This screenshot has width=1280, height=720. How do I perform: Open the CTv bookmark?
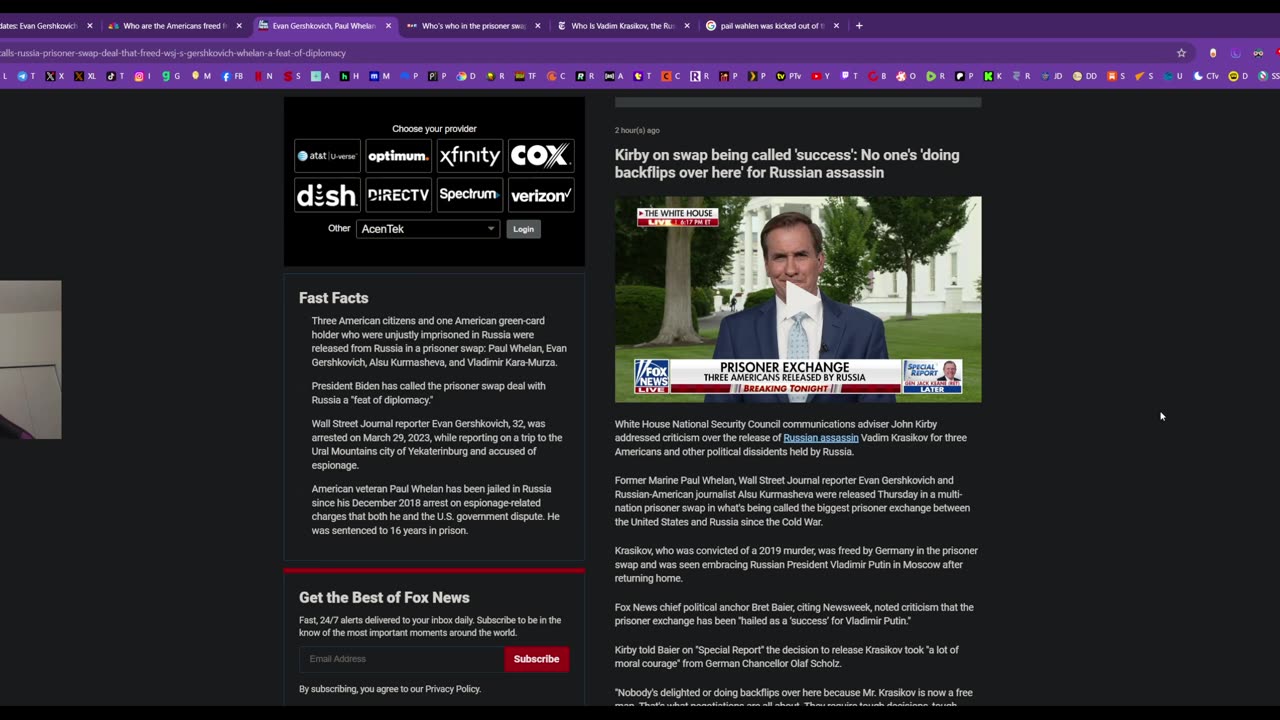[1206, 76]
